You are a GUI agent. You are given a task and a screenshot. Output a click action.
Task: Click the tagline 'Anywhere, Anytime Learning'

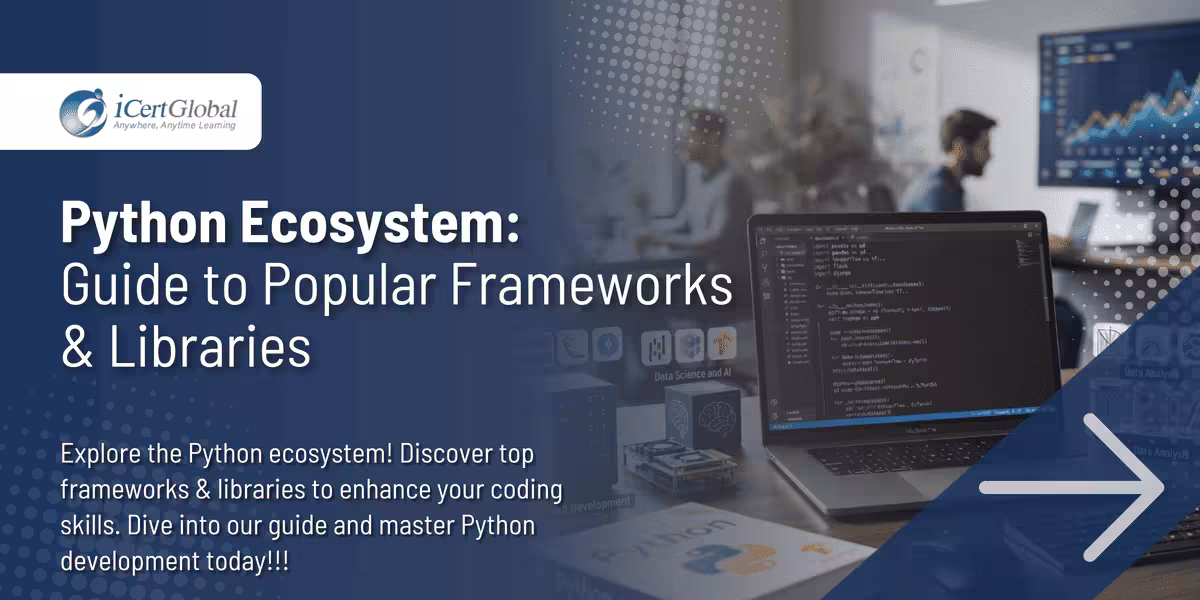174,126
